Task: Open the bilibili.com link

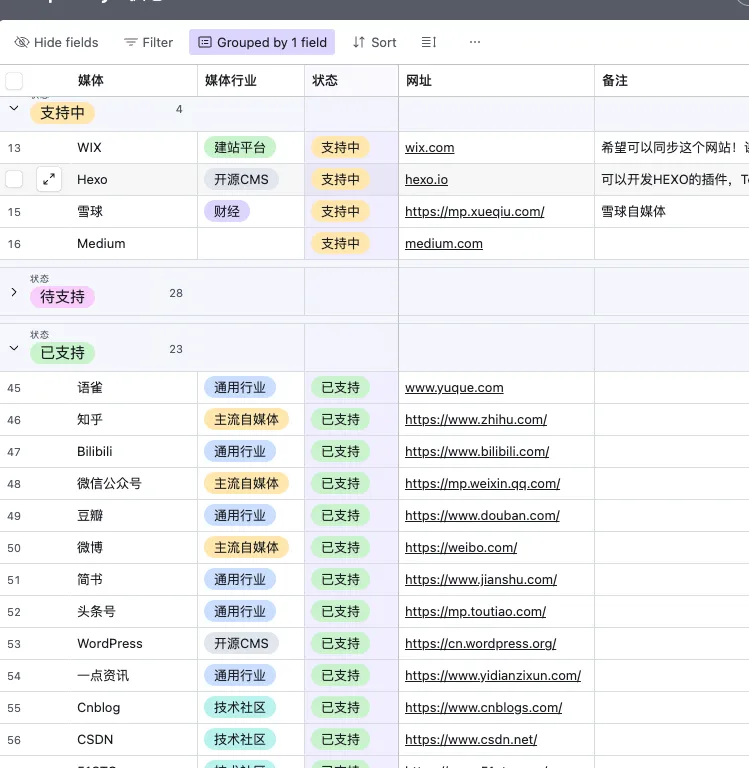Action: [477, 452]
